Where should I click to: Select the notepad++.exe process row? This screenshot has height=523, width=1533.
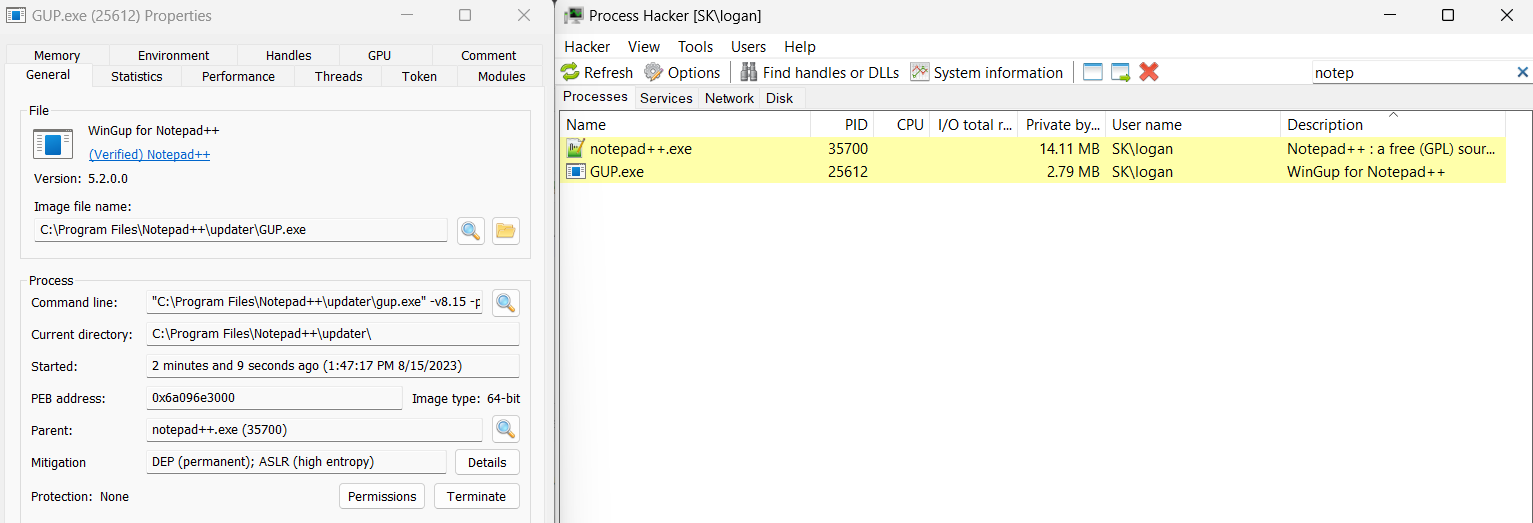(1033, 149)
